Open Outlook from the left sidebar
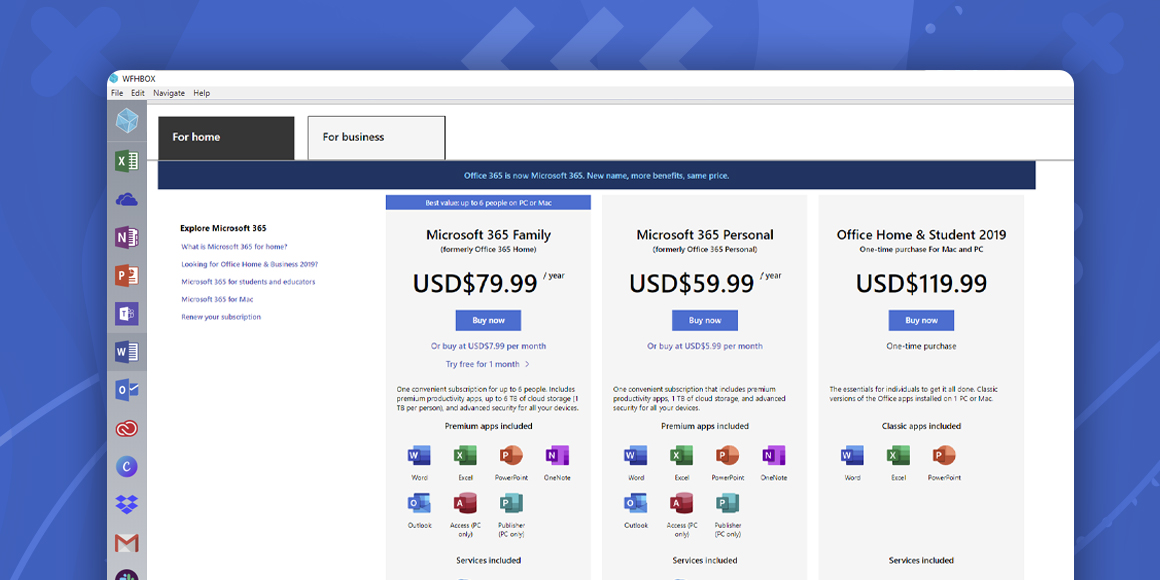Viewport: 1160px width, 580px height. pyautogui.click(x=127, y=390)
